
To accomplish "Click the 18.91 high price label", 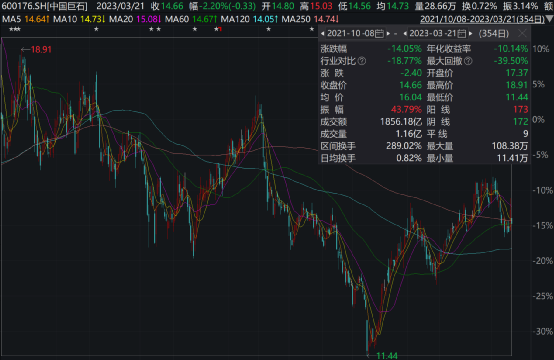I will pos(41,49).
